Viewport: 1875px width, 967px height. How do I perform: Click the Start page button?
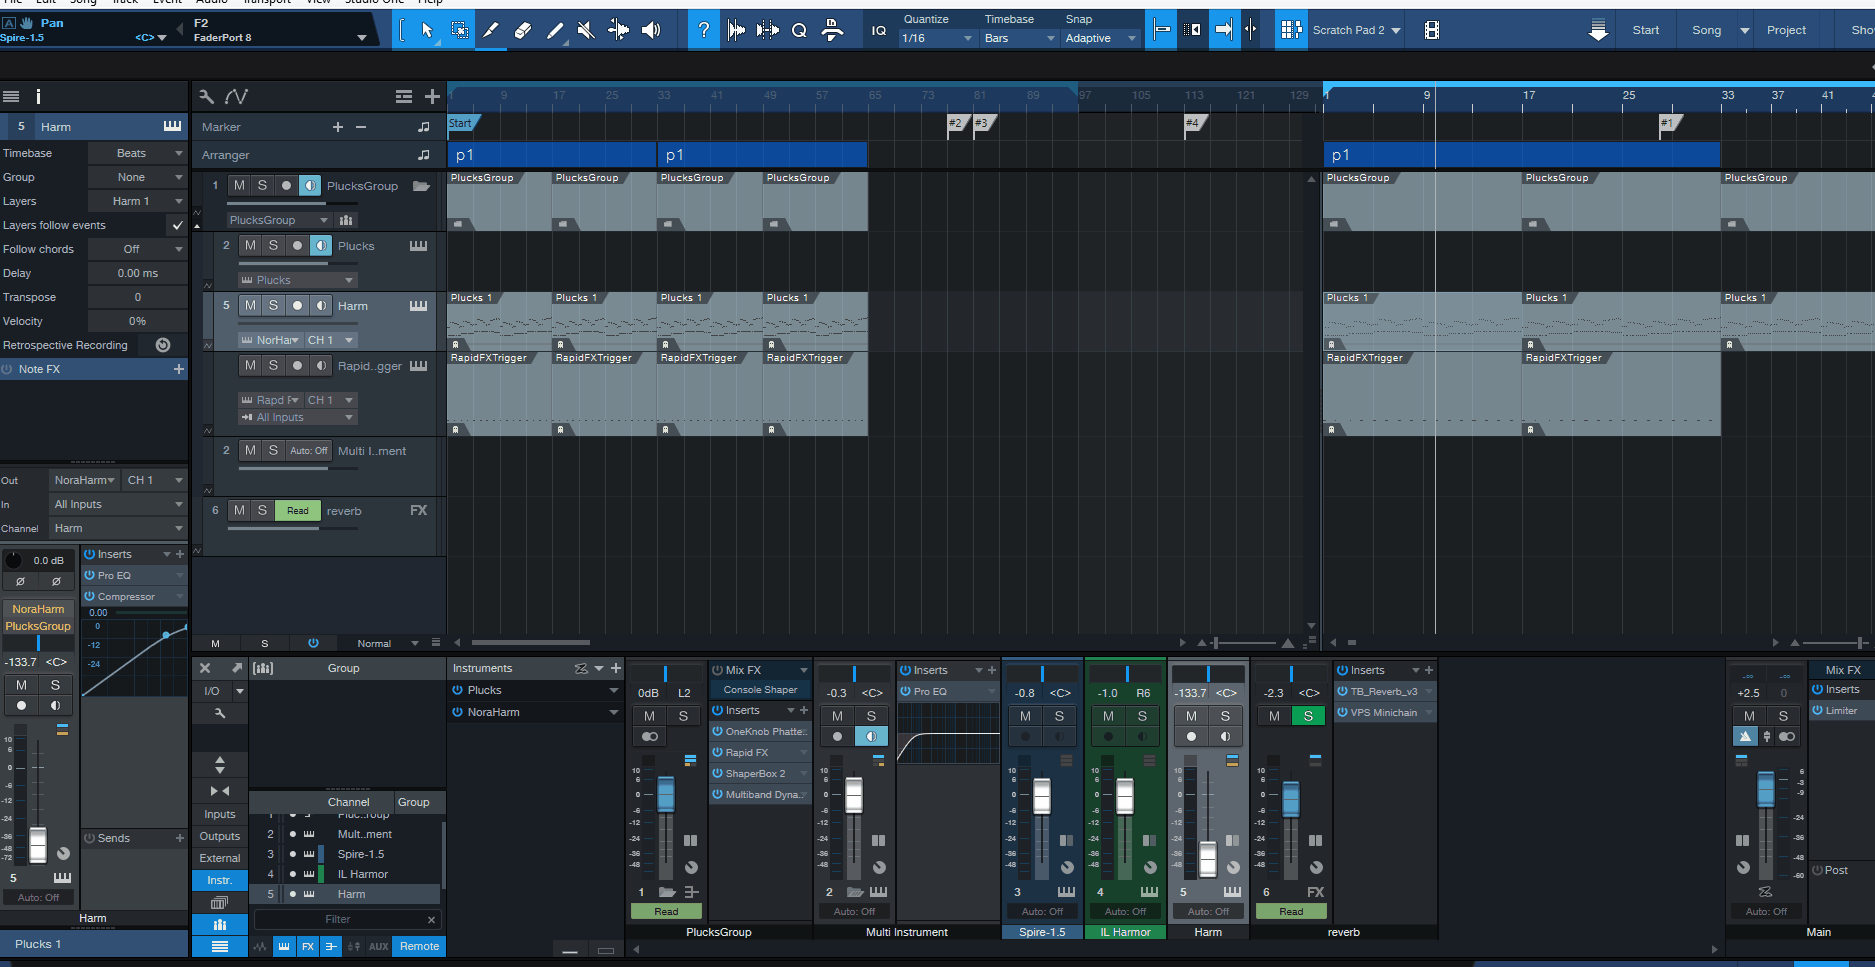pos(1646,30)
